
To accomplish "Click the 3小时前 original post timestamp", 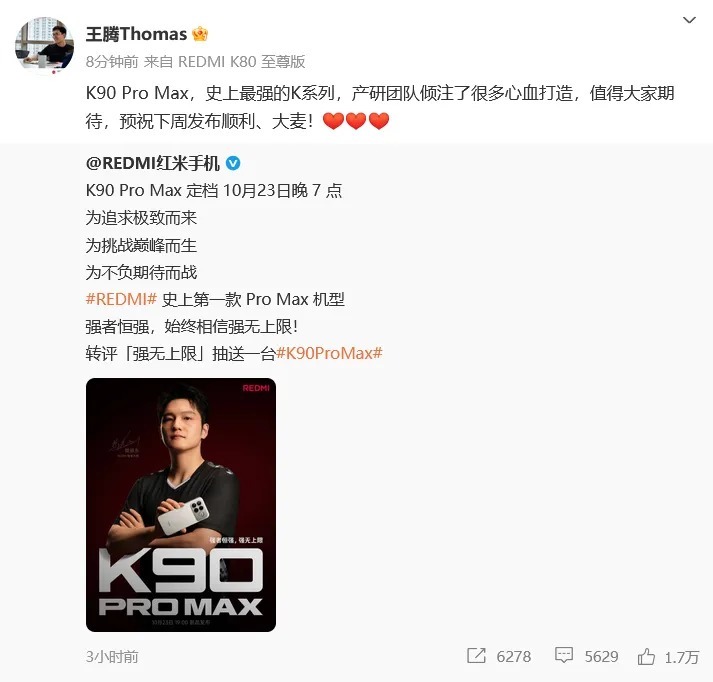I will pos(112,657).
